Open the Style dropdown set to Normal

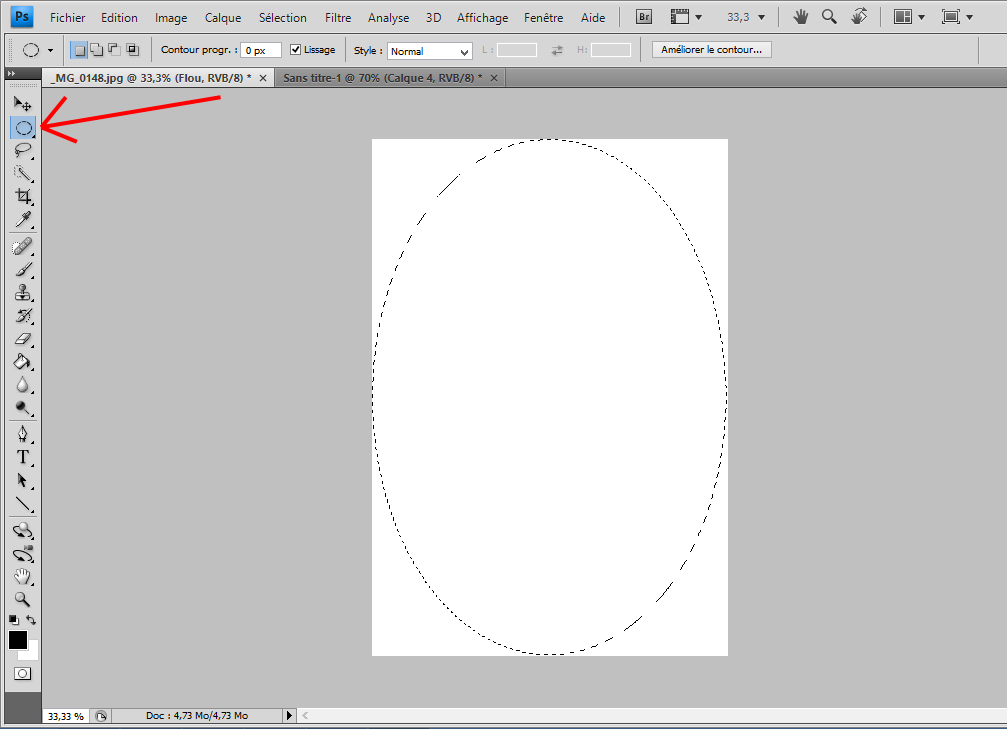(x=429, y=51)
